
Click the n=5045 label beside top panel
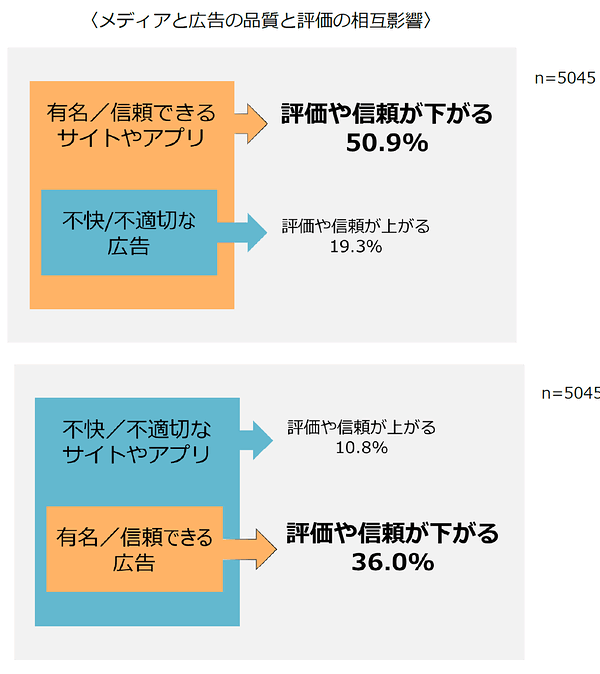(x=565, y=78)
